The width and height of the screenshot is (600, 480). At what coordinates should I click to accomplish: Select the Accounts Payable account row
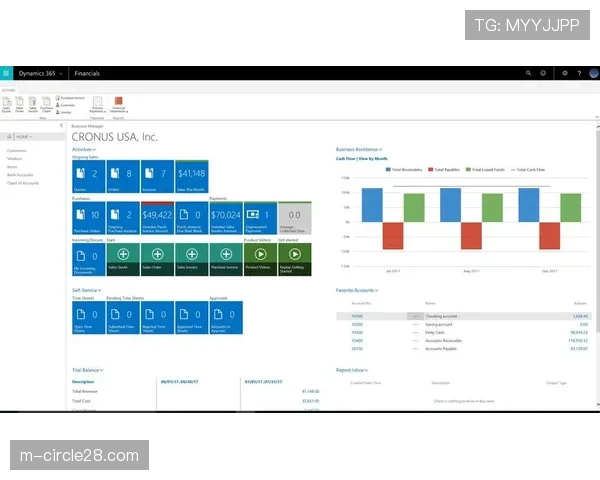click(x=464, y=349)
